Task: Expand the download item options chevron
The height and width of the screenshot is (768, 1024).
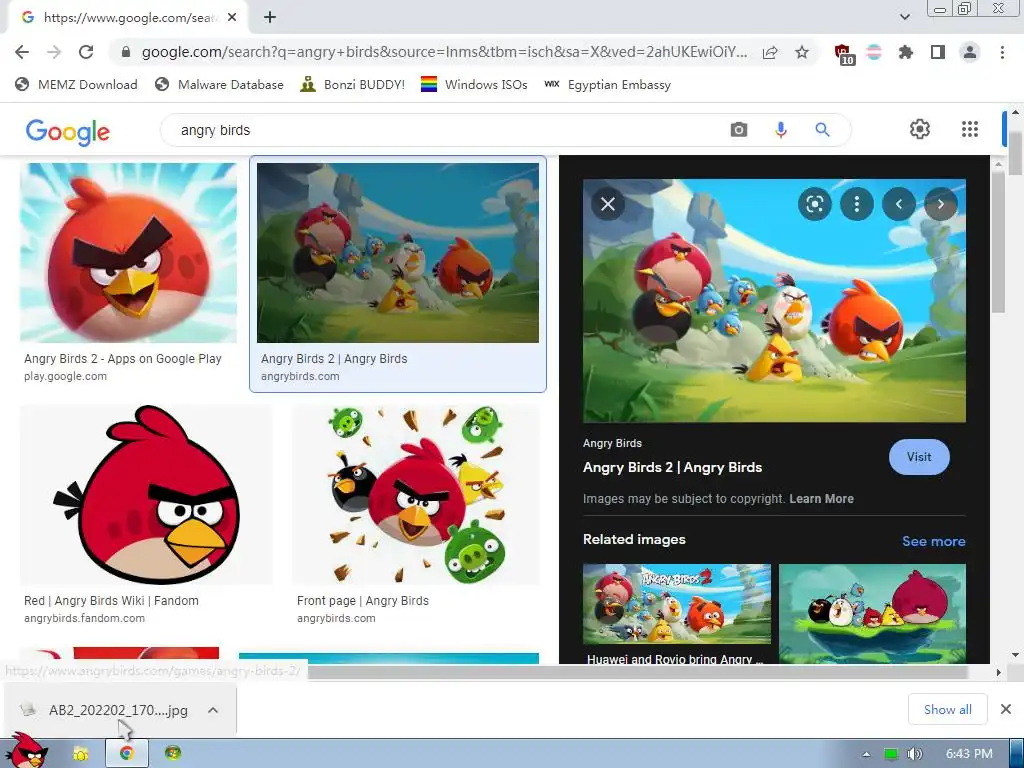Action: point(213,710)
